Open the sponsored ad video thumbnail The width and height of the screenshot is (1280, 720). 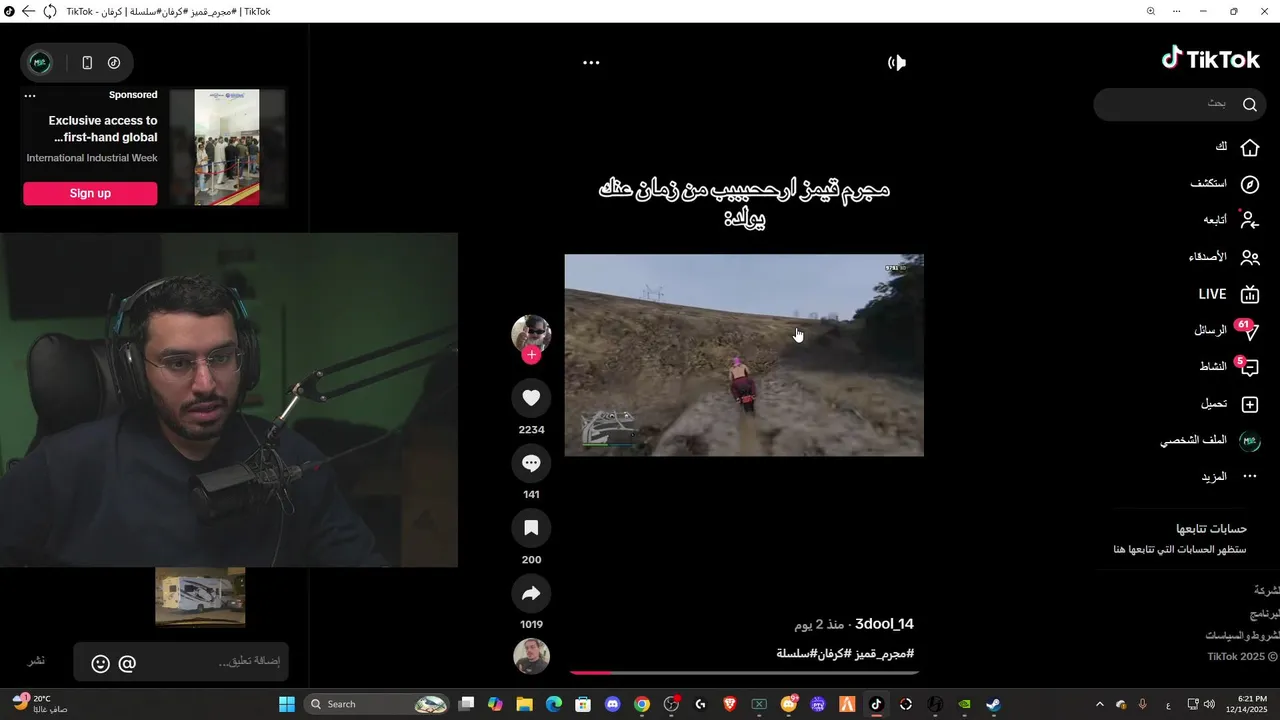point(227,147)
